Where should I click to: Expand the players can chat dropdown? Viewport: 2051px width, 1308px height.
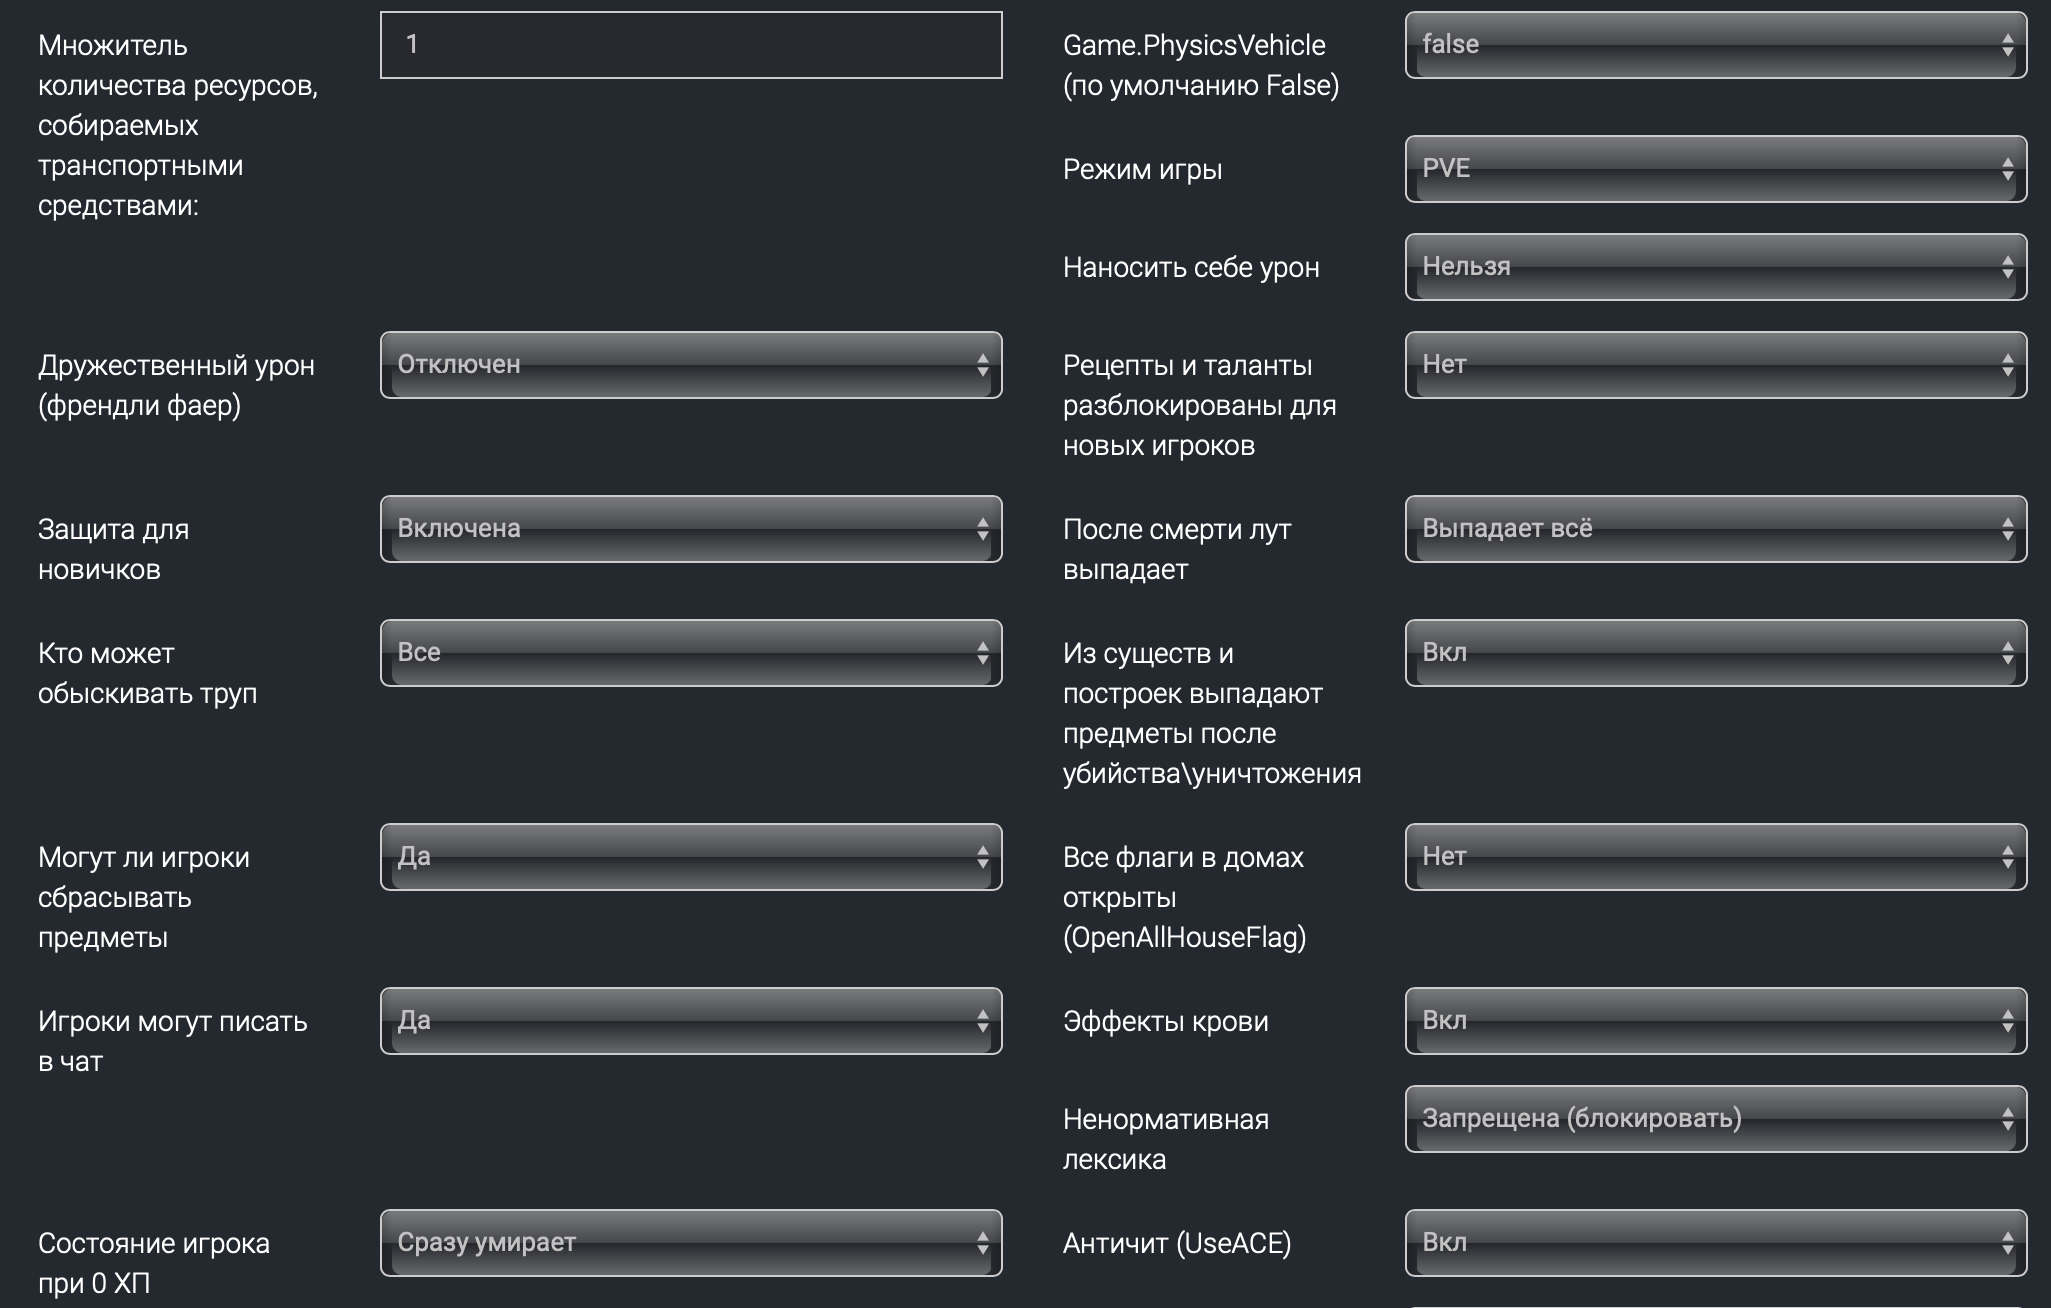(x=690, y=1021)
